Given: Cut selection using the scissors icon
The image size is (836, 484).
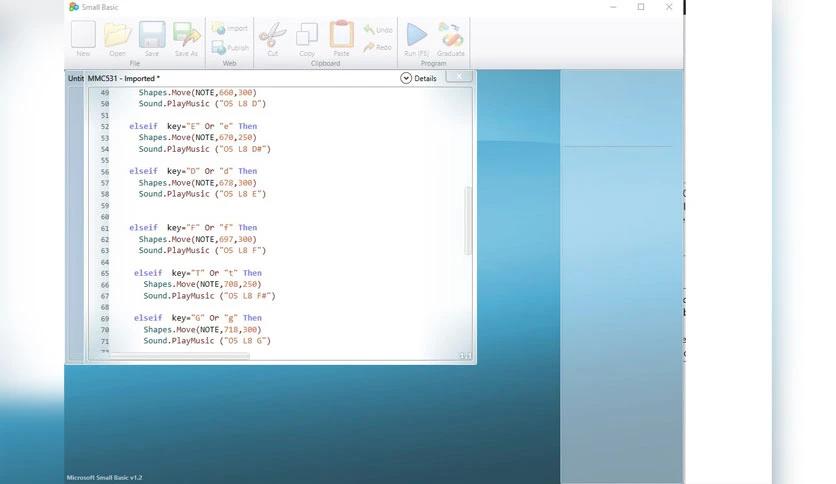Looking at the screenshot, I should pyautogui.click(x=272, y=39).
